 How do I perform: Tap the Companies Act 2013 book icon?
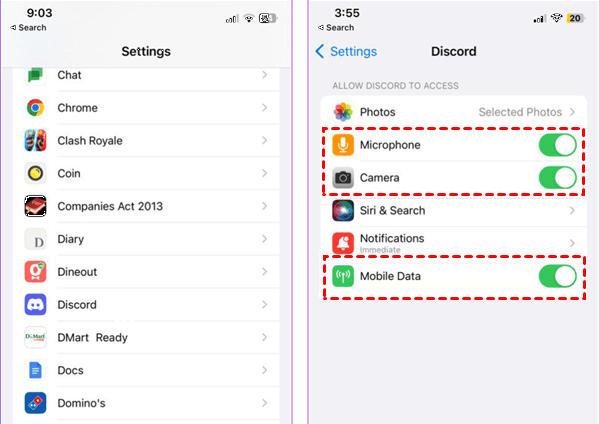pos(36,206)
